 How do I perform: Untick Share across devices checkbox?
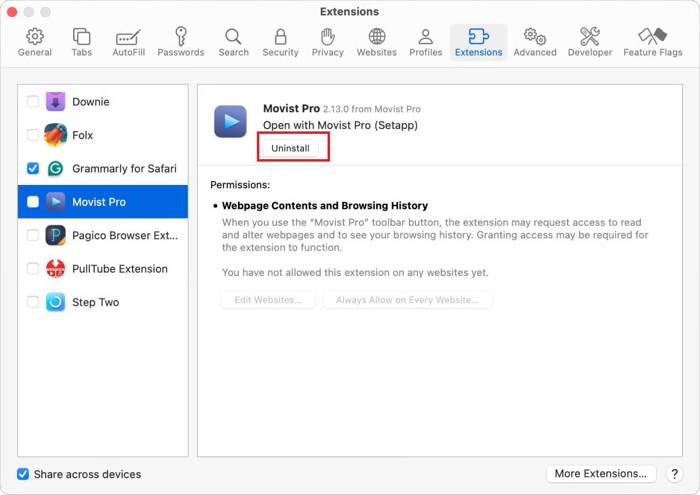pyautogui.click(x=23, y=474)
